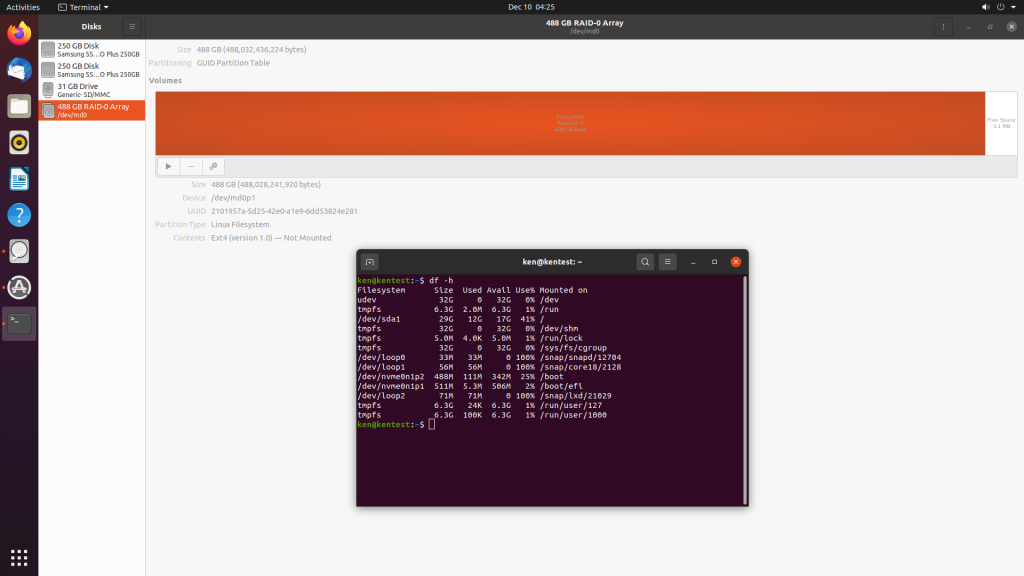Delete selected partition with minus button

[x=191, y=167]
